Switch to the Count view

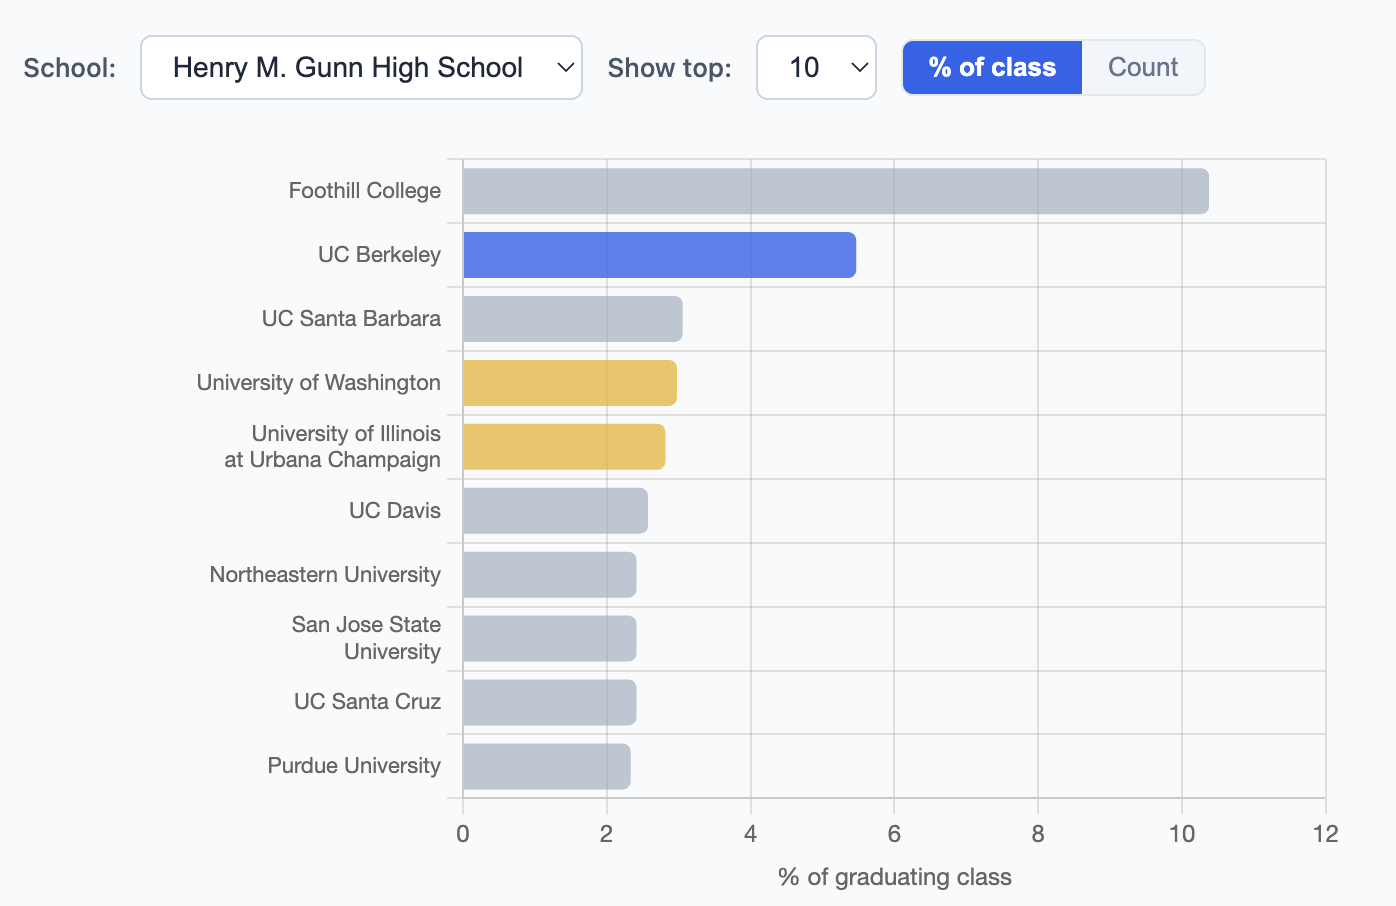click(x=1142, y=67)
